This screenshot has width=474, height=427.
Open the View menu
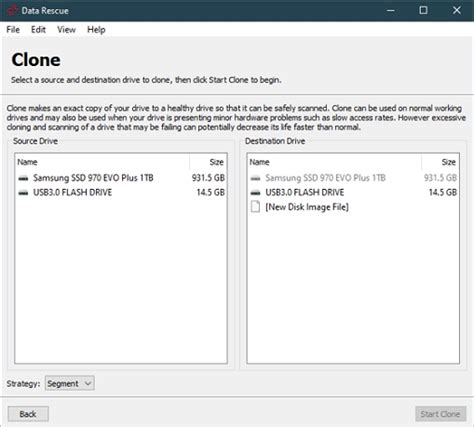pyautogui.click(x=66, y=30)
